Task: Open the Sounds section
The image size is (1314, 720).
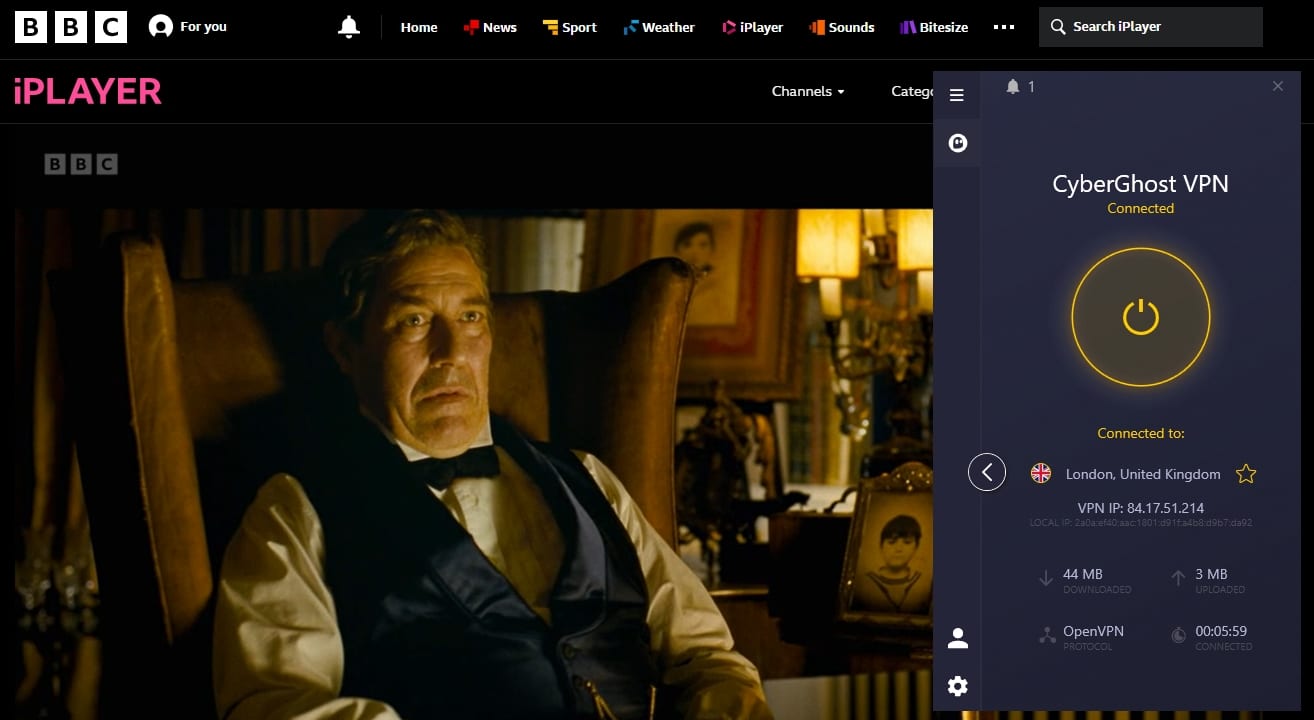Action: 842,27
